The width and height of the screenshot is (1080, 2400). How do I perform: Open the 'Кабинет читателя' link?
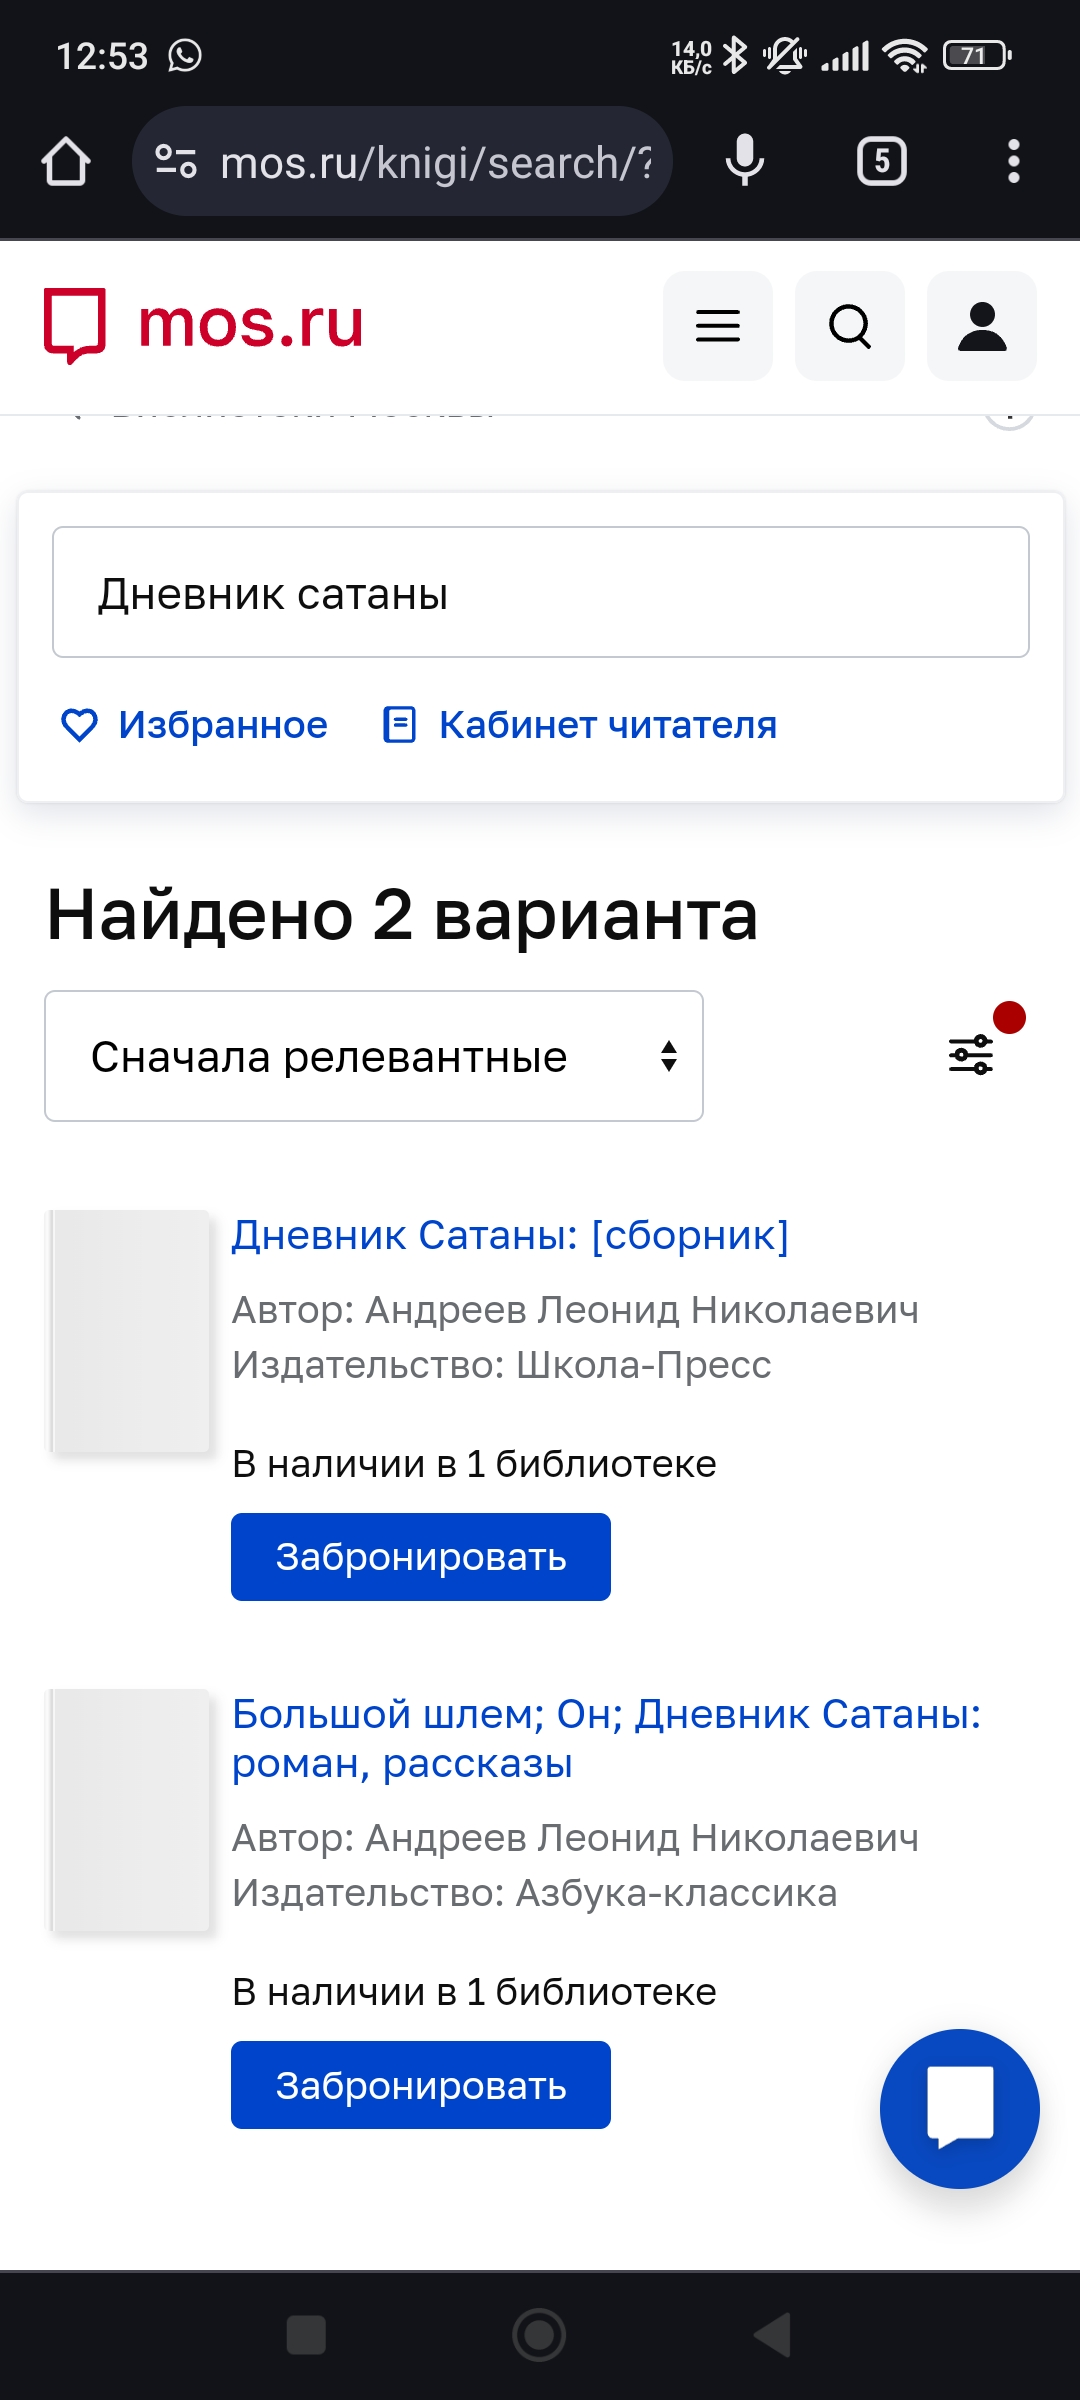point(580,725)
